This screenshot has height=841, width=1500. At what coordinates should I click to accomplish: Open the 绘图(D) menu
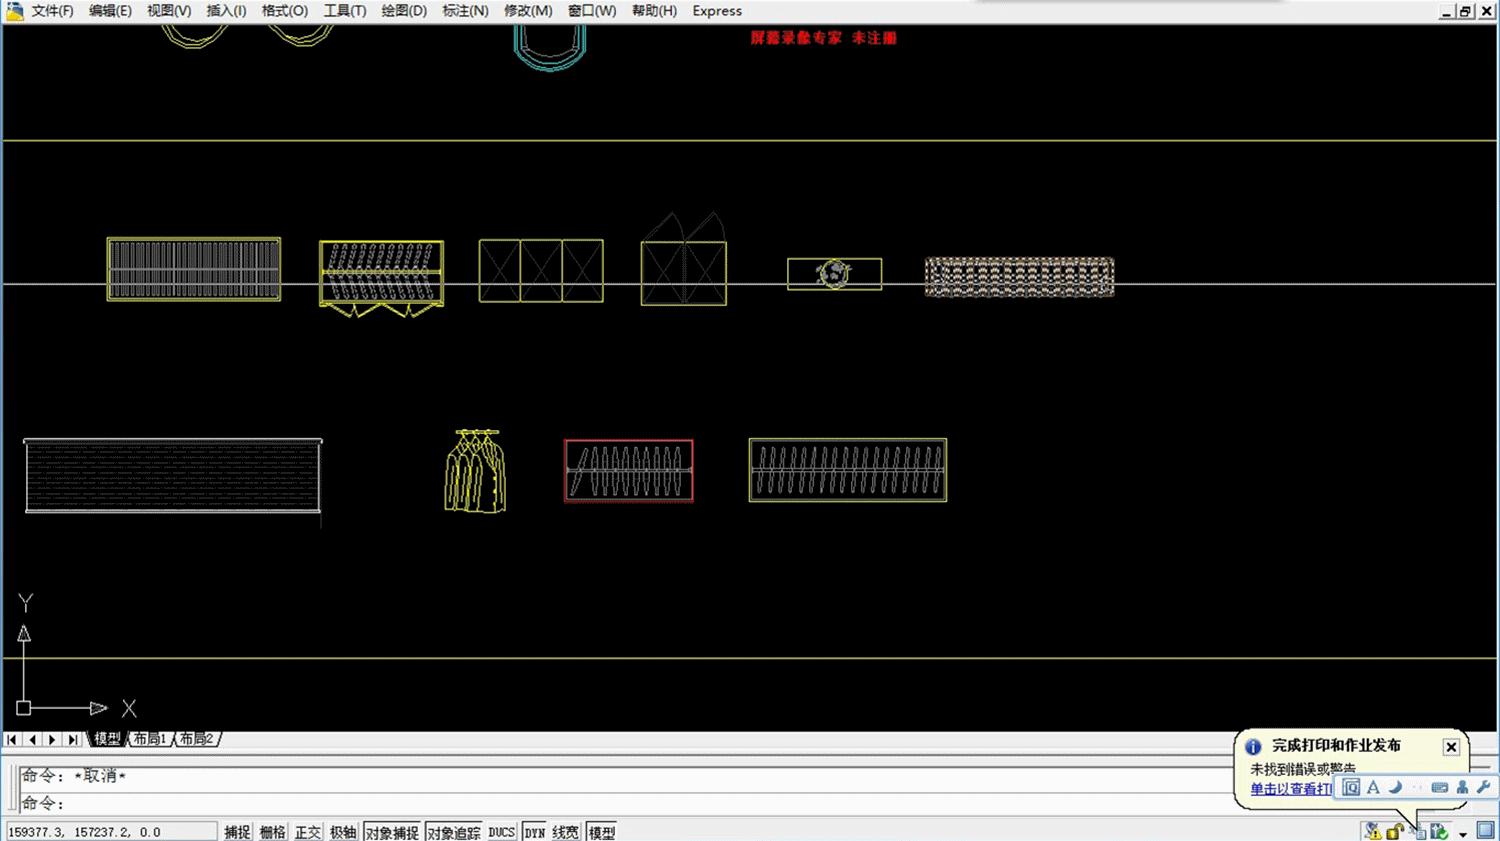[403, 11]
